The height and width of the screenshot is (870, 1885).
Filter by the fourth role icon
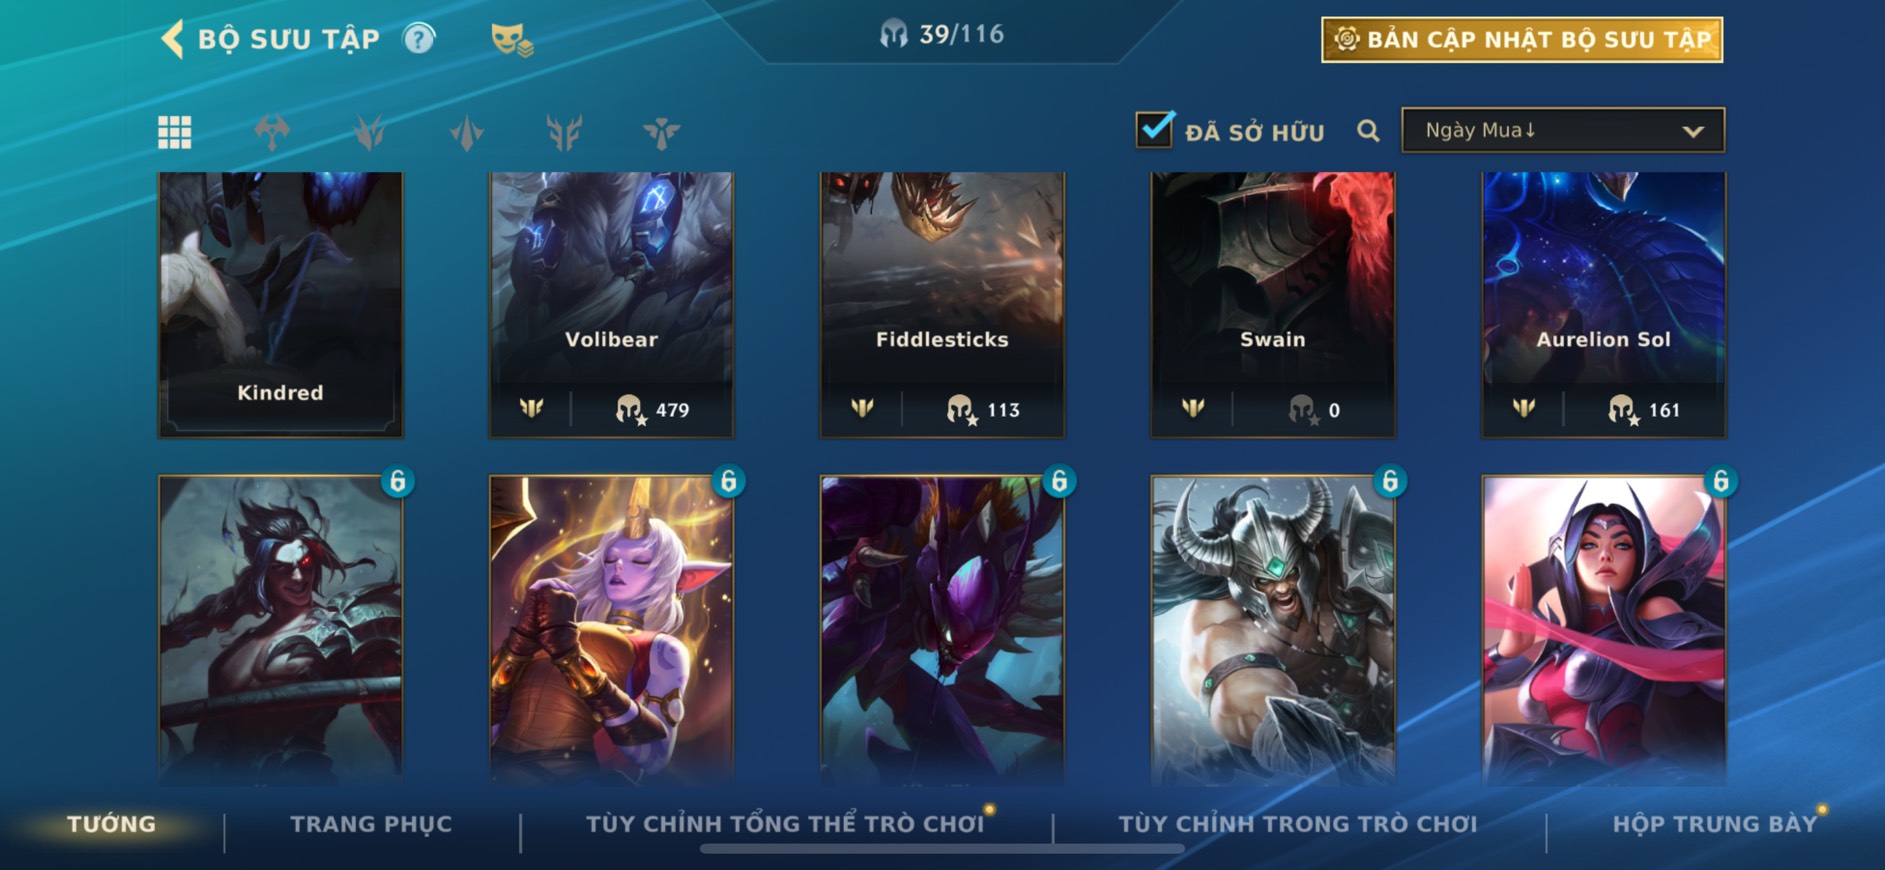point(564,132)
